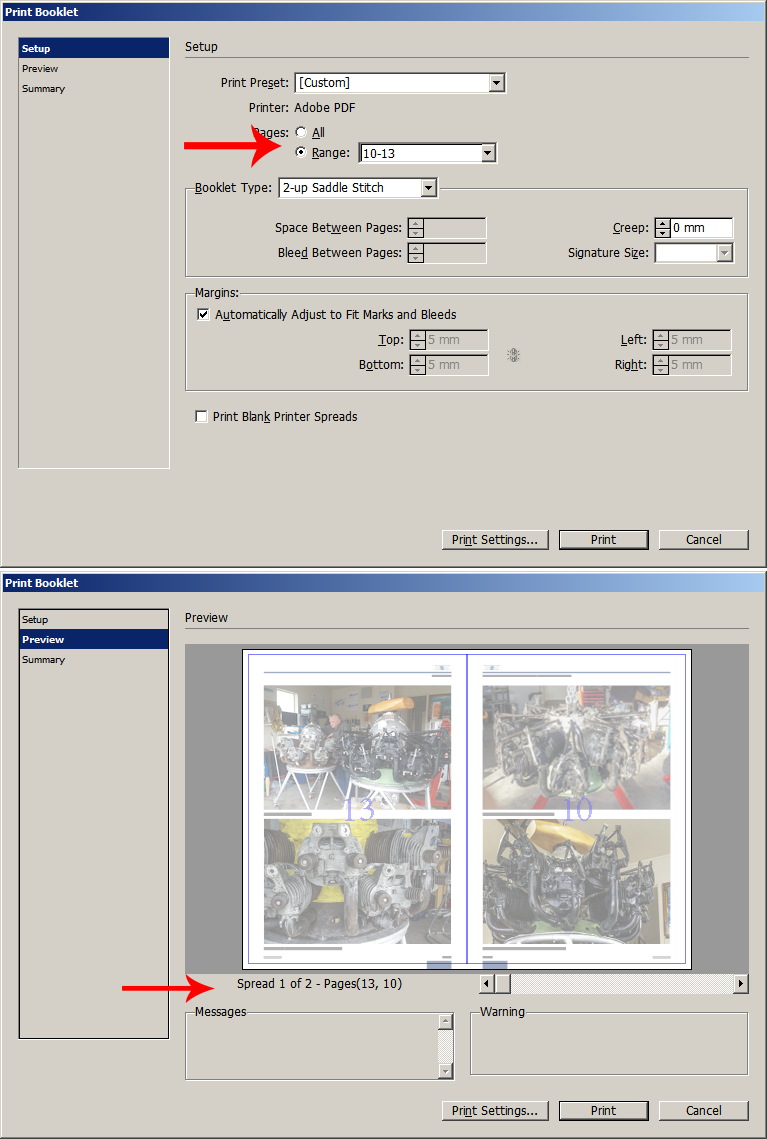Click the Bottom margin stepper arrows
Screen dimensions: 767x1139
pyautogui.click(x=418, y=365)
